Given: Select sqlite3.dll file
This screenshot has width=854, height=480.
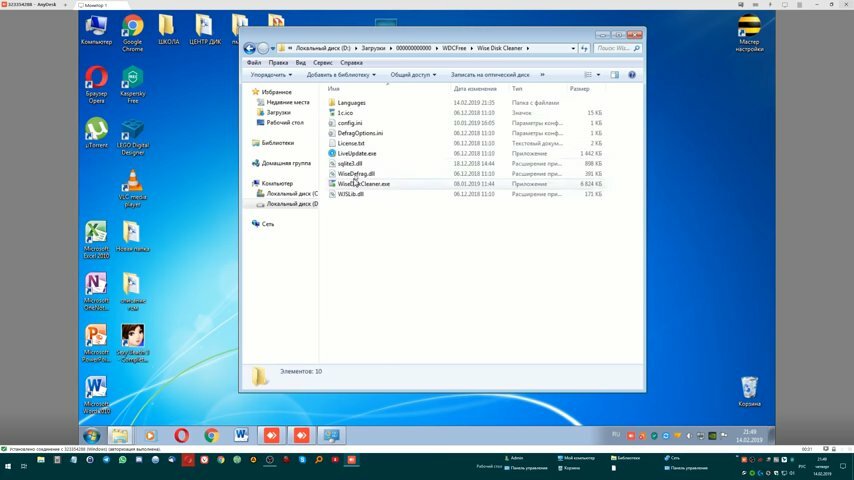Looking at the screenshot, I should tap(350, 163).
